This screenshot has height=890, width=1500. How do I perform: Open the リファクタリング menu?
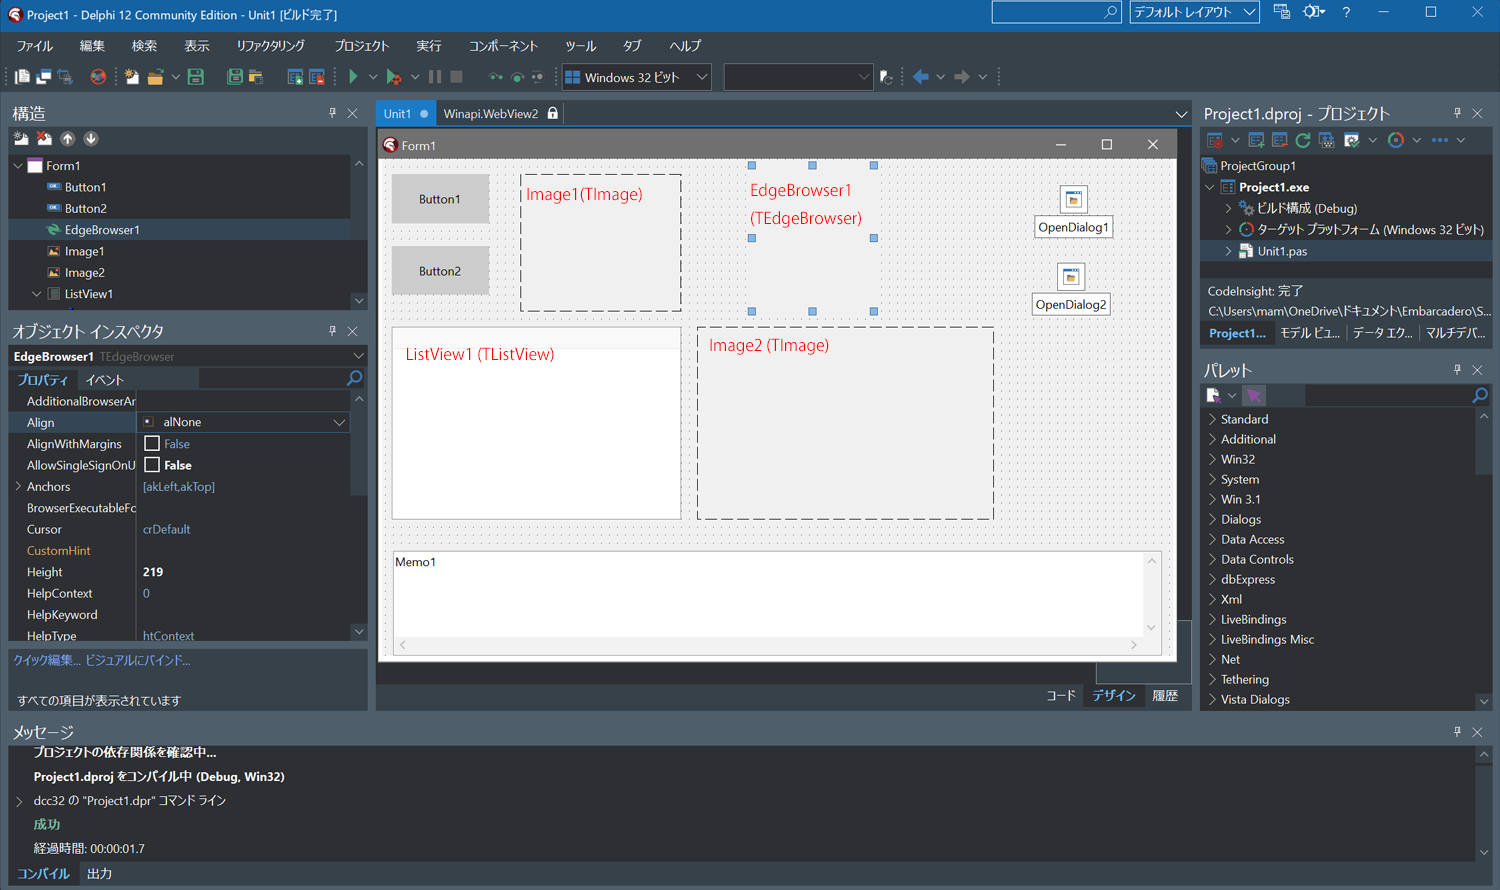(270, 46)
